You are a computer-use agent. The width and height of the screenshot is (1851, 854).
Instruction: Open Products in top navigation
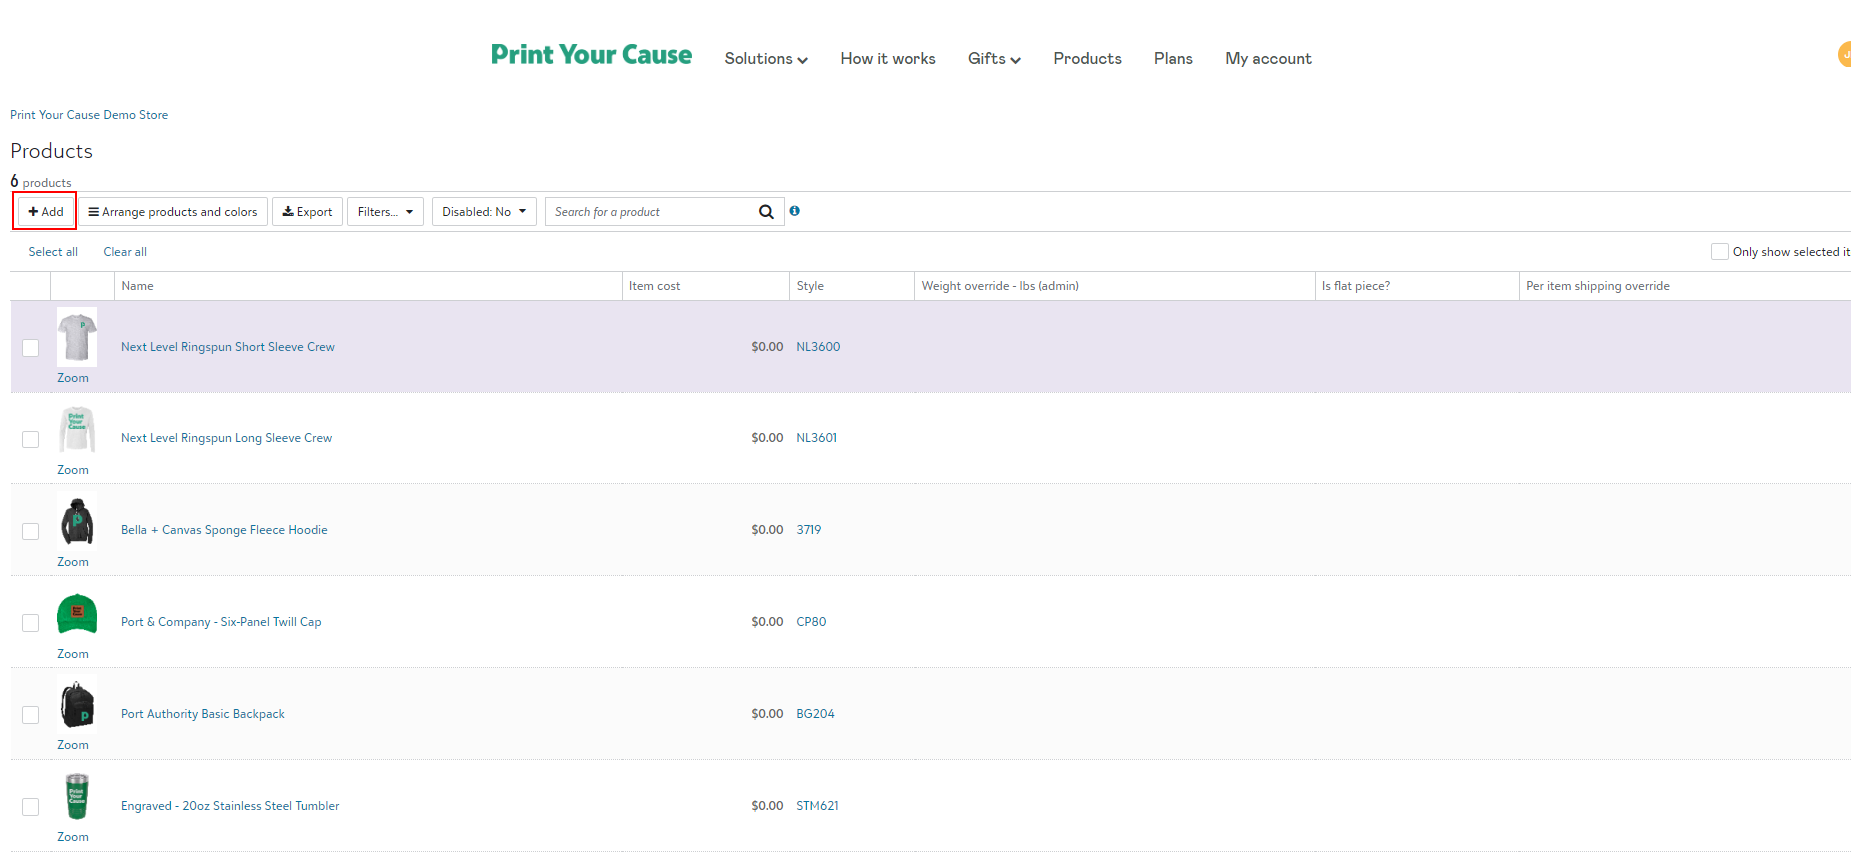click(1087, 59)
